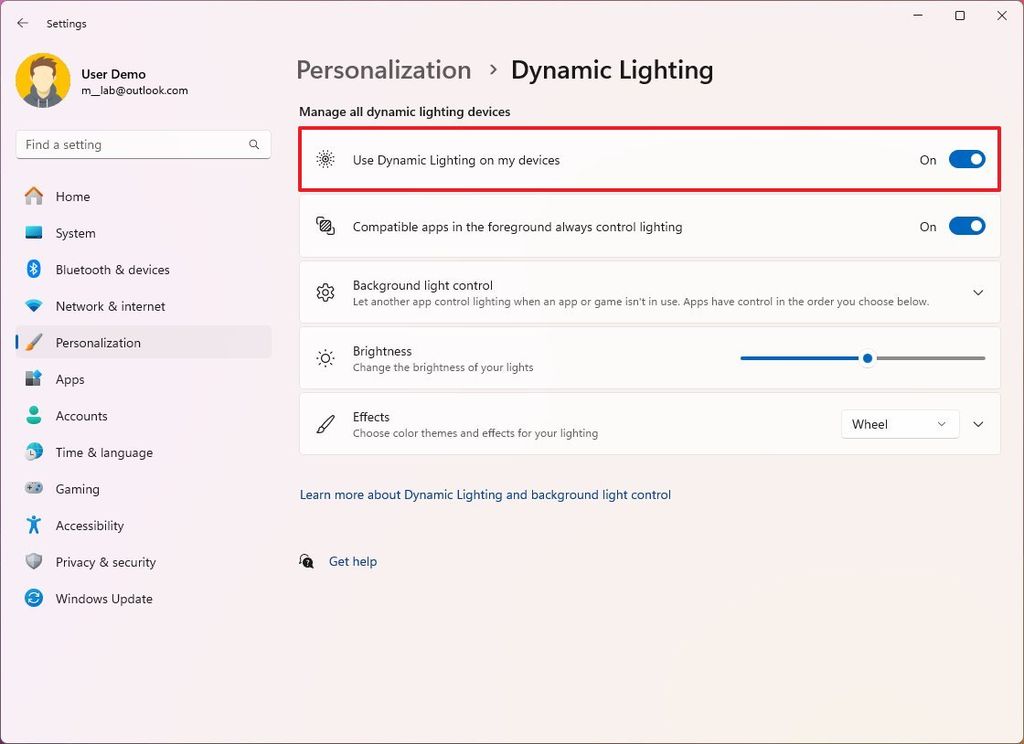The height and width of the screenshot is (744, 1024).
Task: Click the Brightness sun icon
Action: tap(325, 357)
